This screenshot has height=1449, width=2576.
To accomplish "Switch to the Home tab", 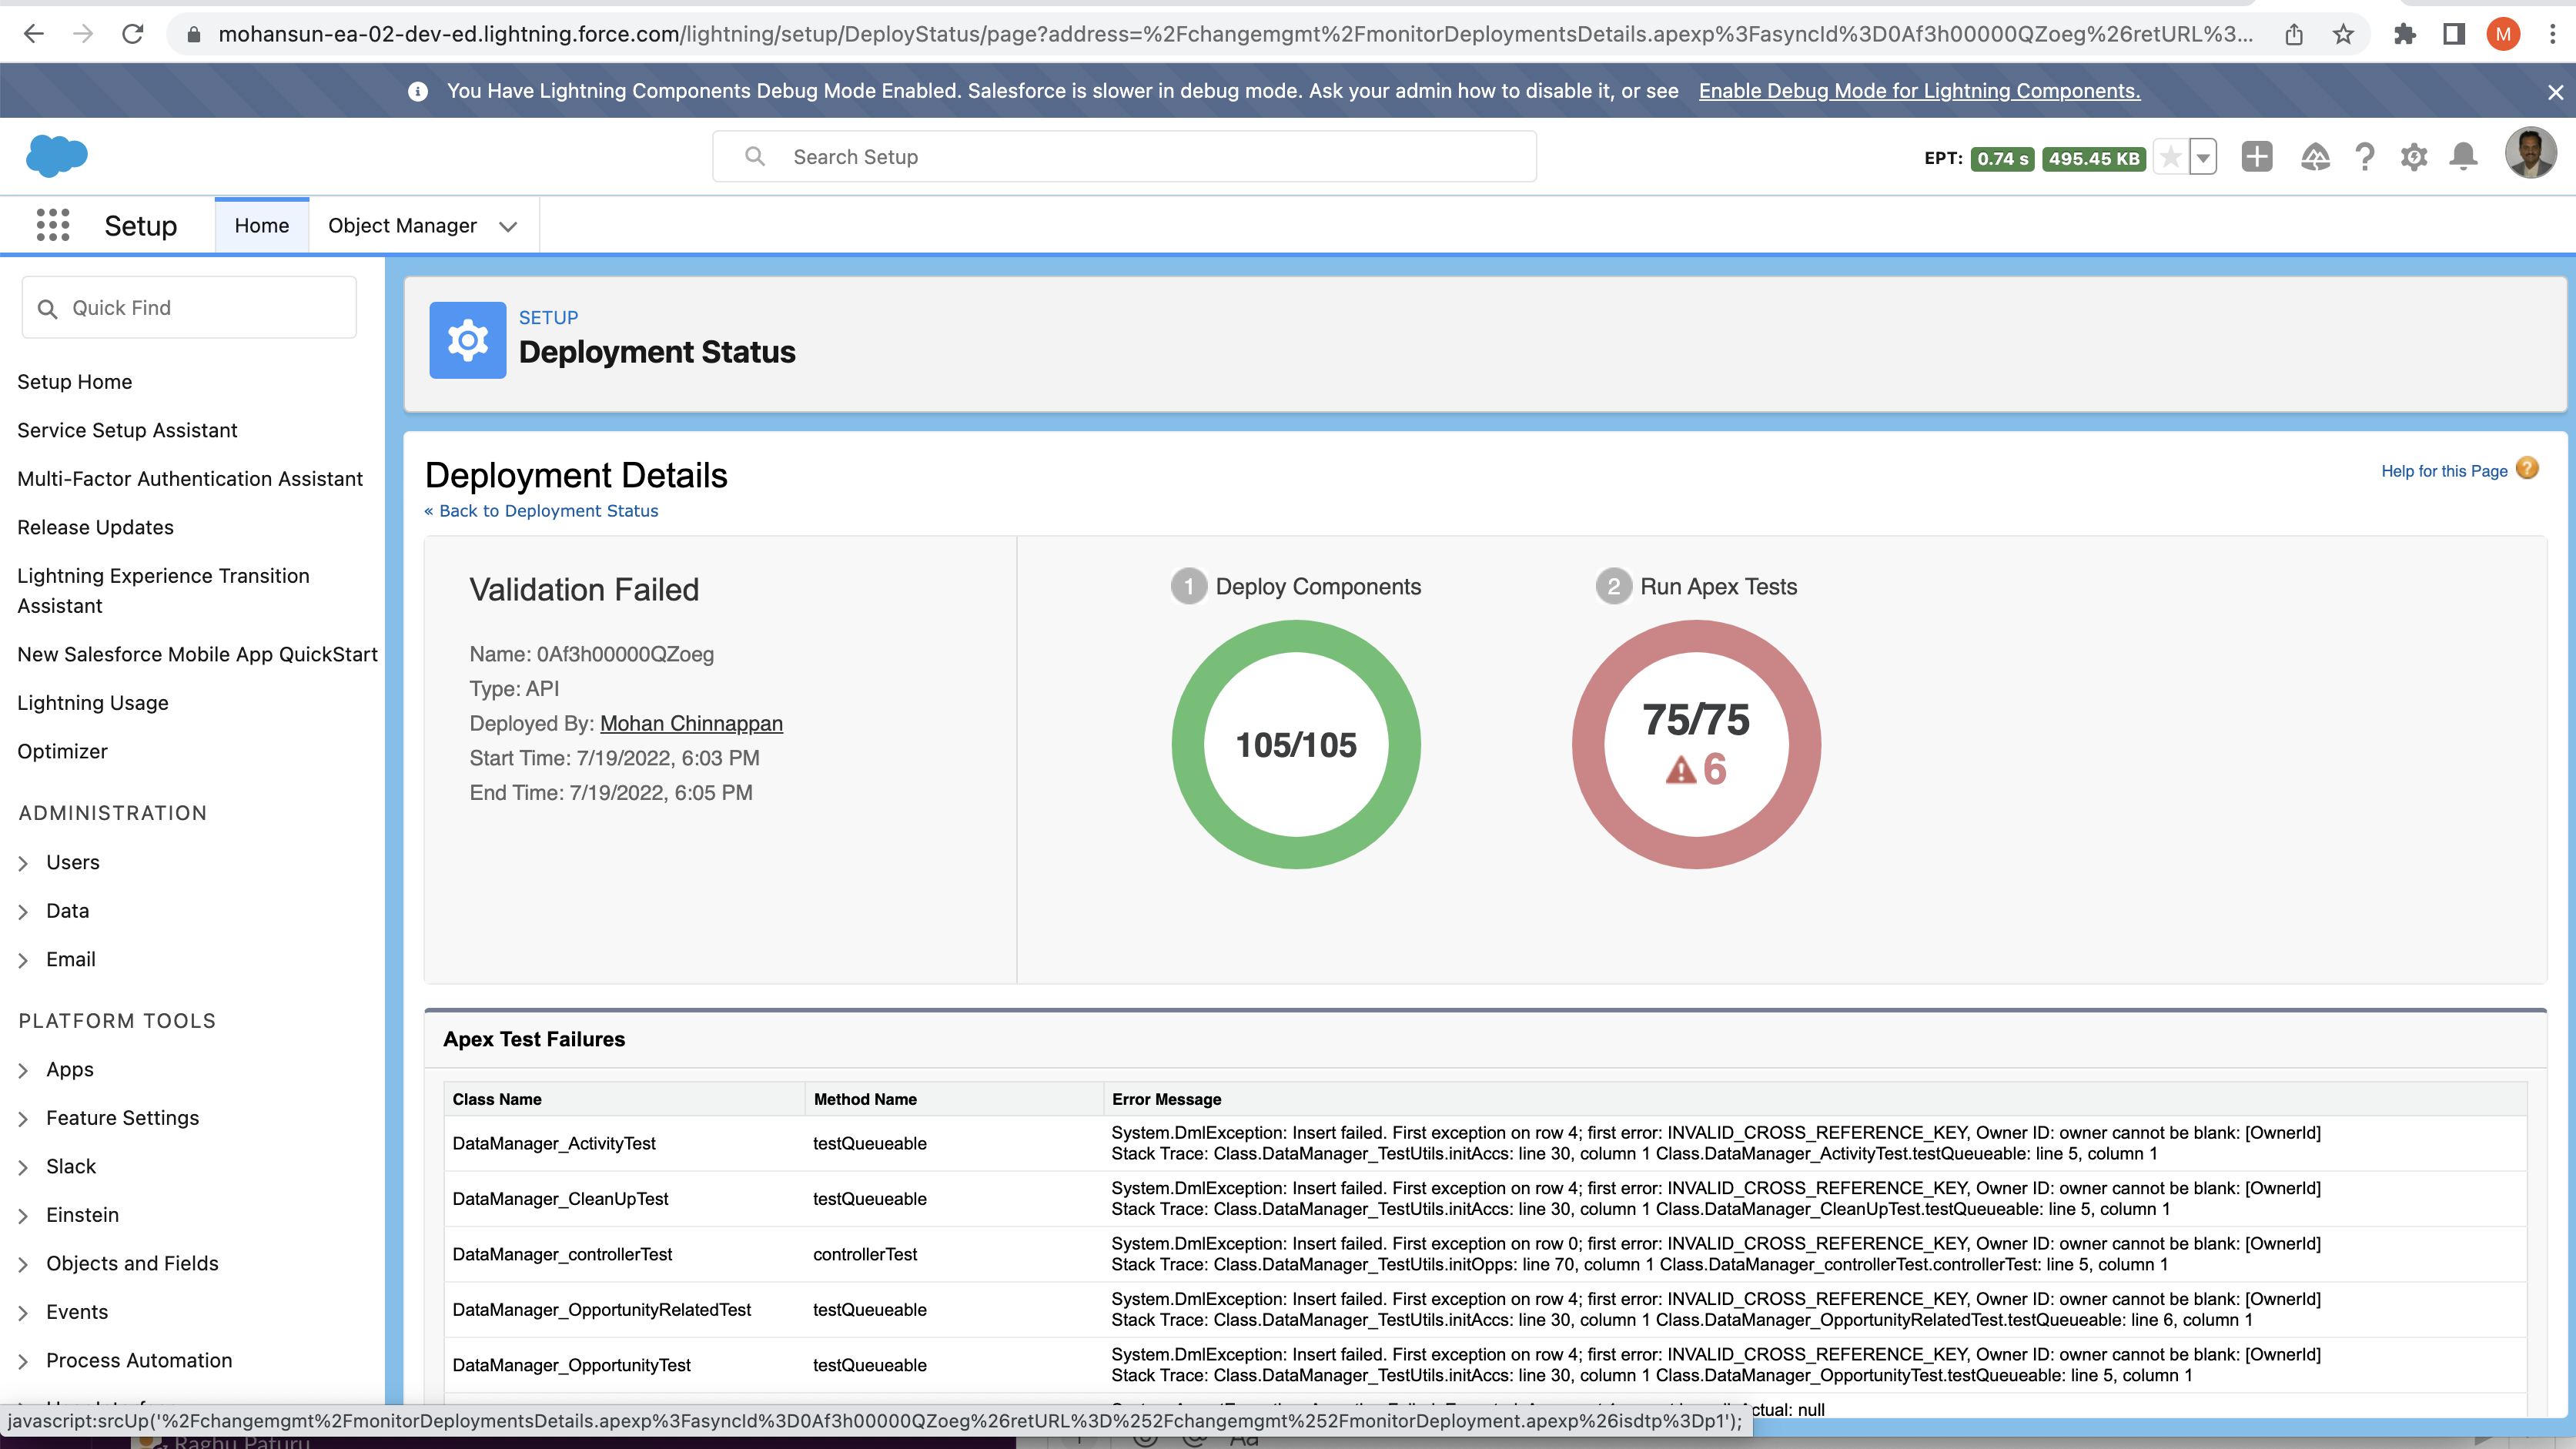I will pos(261,226).
